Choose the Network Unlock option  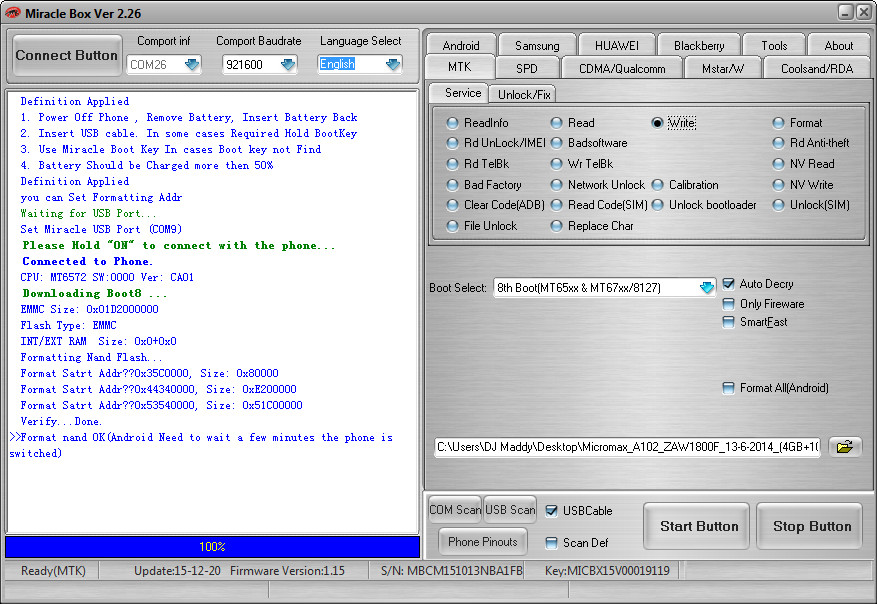557,185
